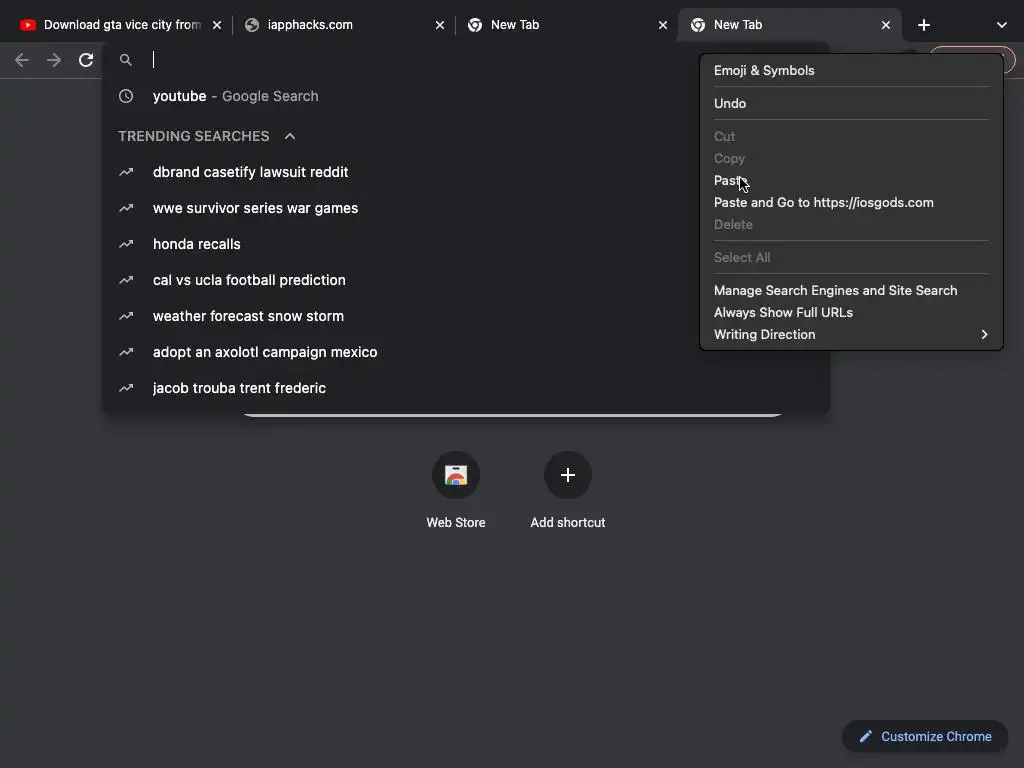This screenshot has width=1024, height=768.
Task: Open a new tab with plus icon
Action: click(x=924, y=25)
